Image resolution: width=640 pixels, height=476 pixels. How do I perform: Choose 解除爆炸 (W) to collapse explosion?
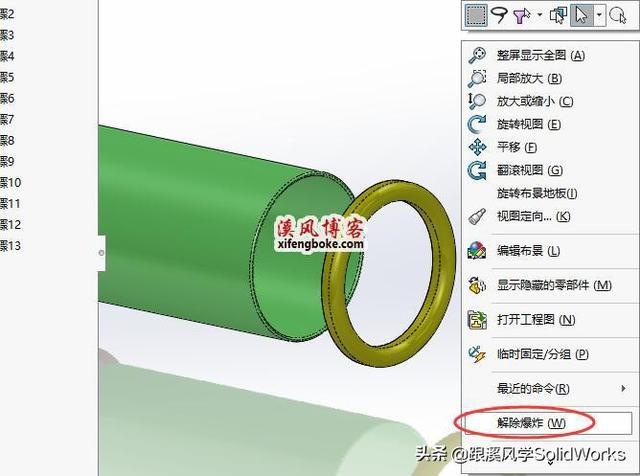pyautogui.click(x=549, y=423)
